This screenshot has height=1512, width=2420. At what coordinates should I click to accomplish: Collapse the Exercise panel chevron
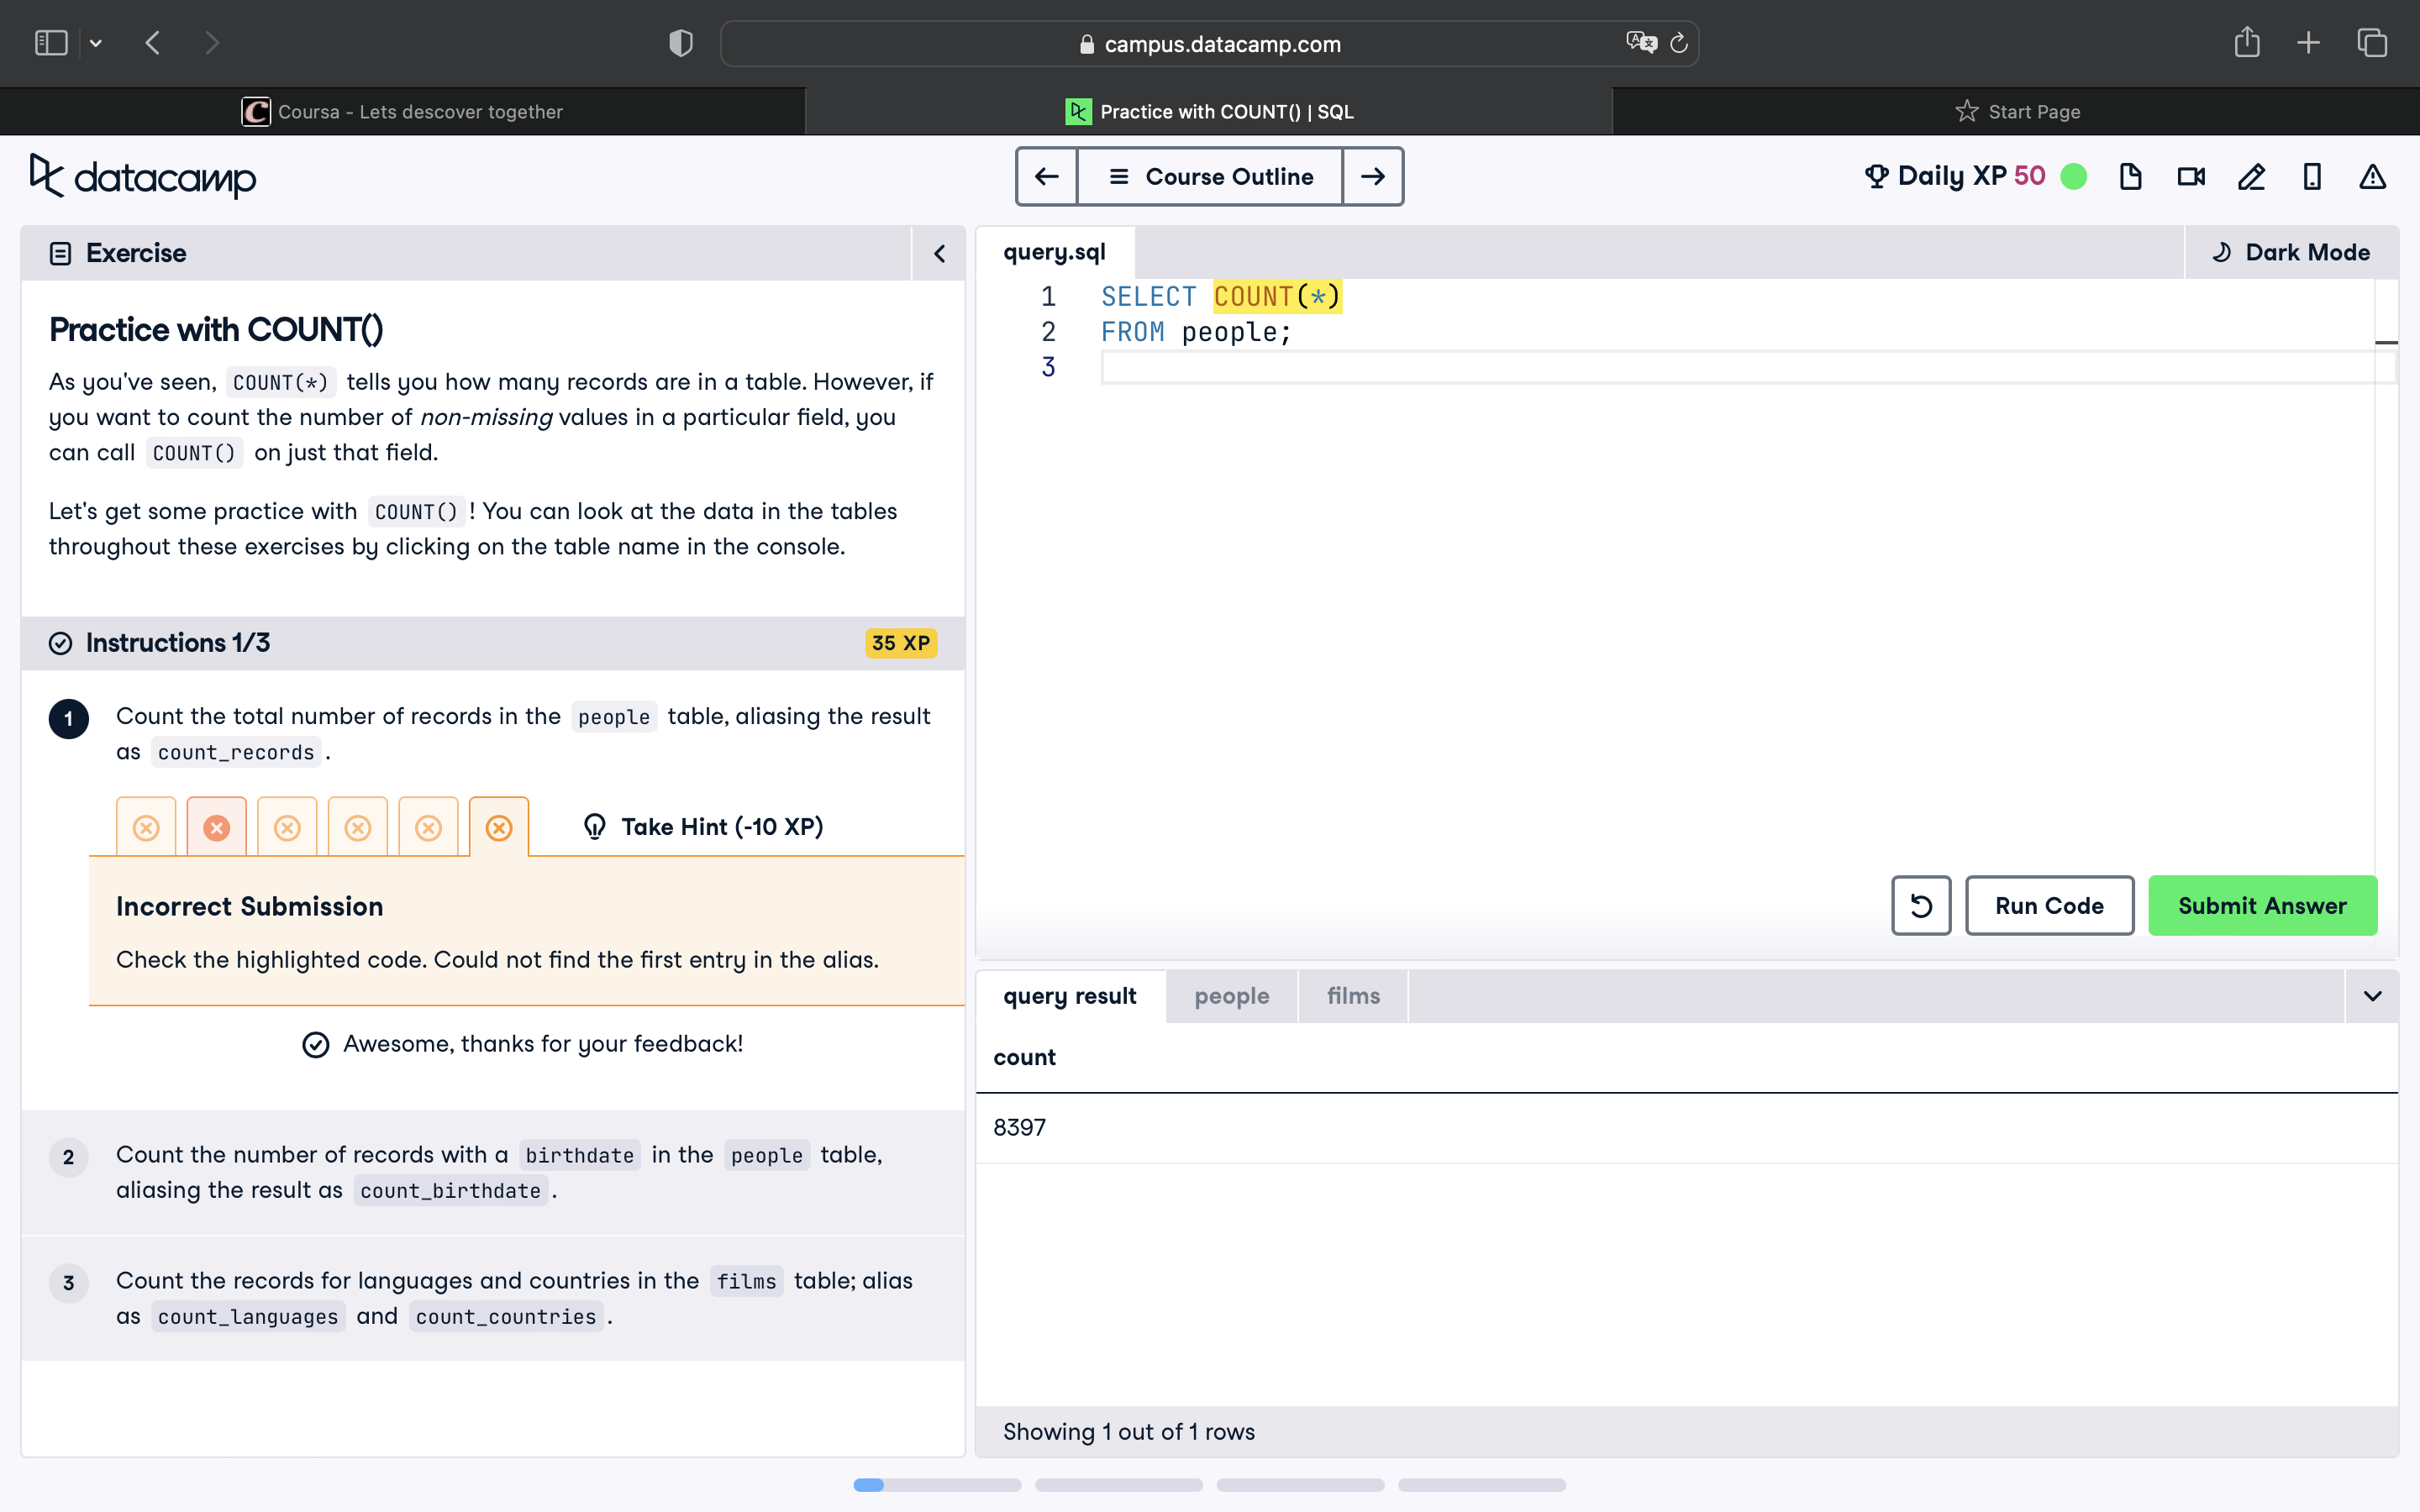(939, 254)
